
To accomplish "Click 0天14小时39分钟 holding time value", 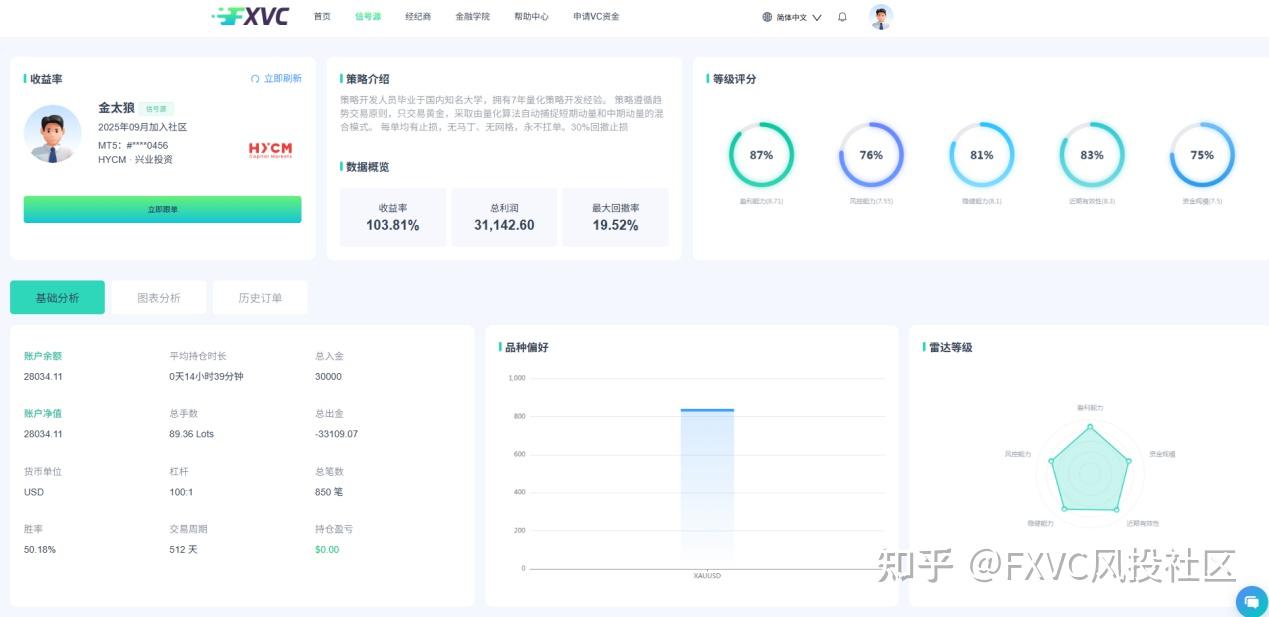I will (x=206, y=377).
